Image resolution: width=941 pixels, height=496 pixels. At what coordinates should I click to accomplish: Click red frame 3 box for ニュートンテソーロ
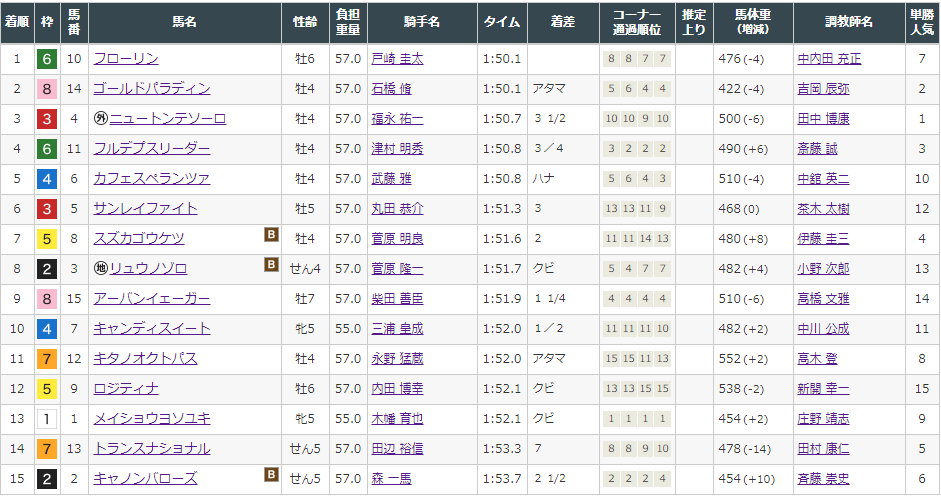pos(47,119)
